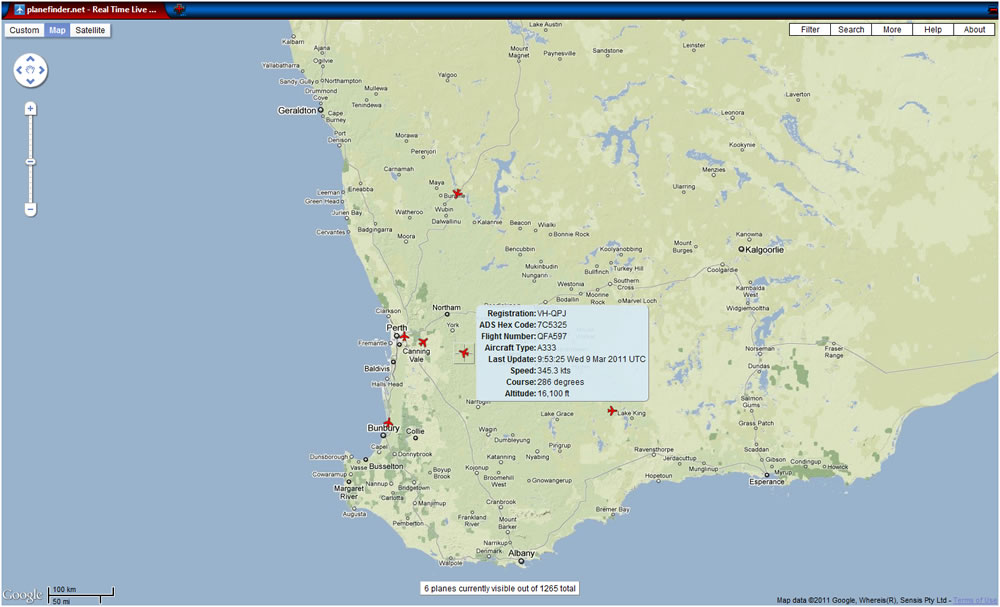Screen dimensions: 1000x607
Task: Open the Help menu
Action: point(932,29)
